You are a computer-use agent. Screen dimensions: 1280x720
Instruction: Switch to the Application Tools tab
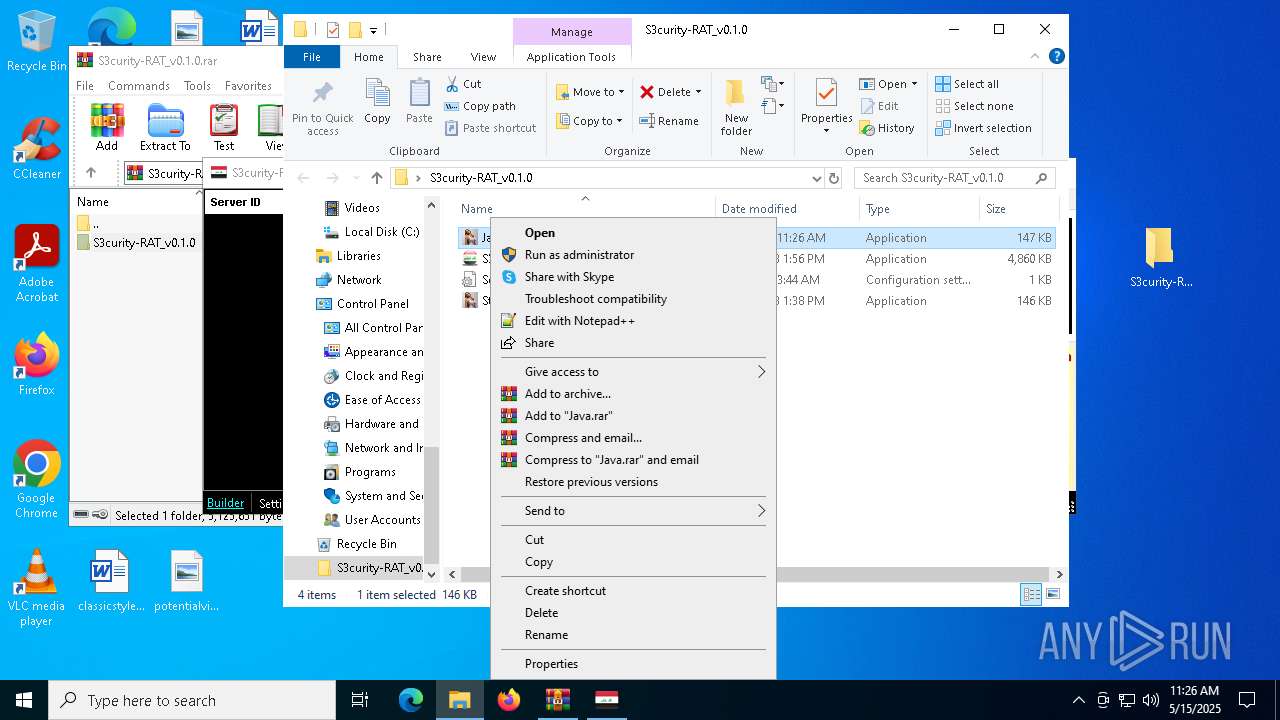[x=571, y=57]
